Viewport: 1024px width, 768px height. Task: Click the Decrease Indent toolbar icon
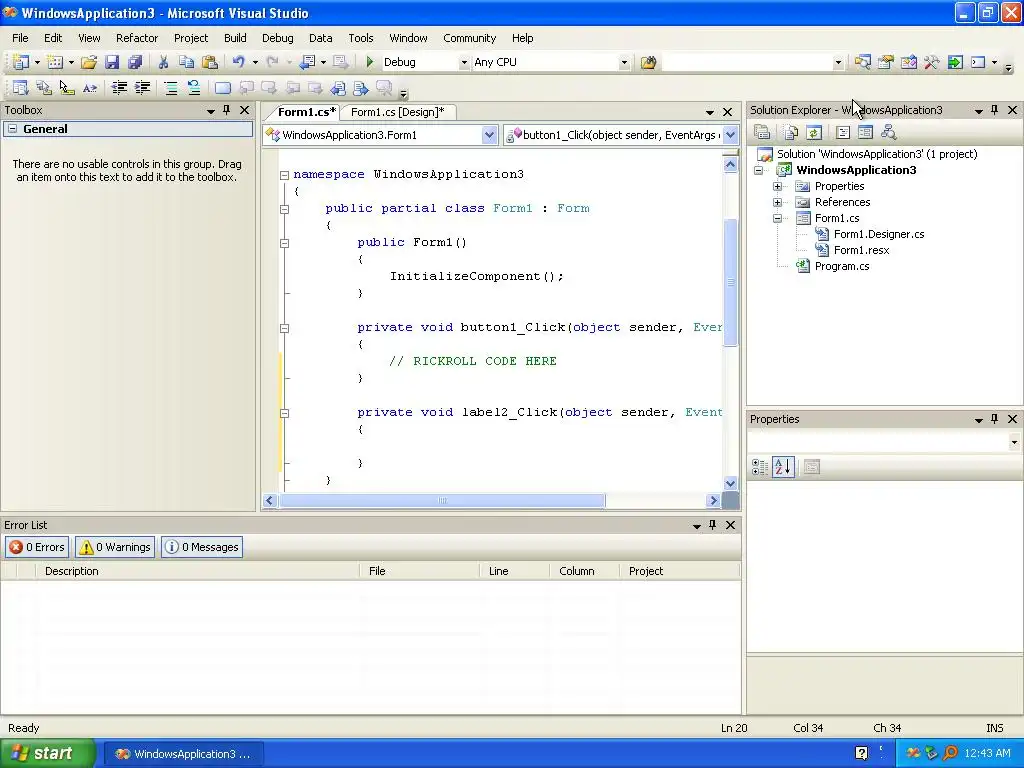119,88
